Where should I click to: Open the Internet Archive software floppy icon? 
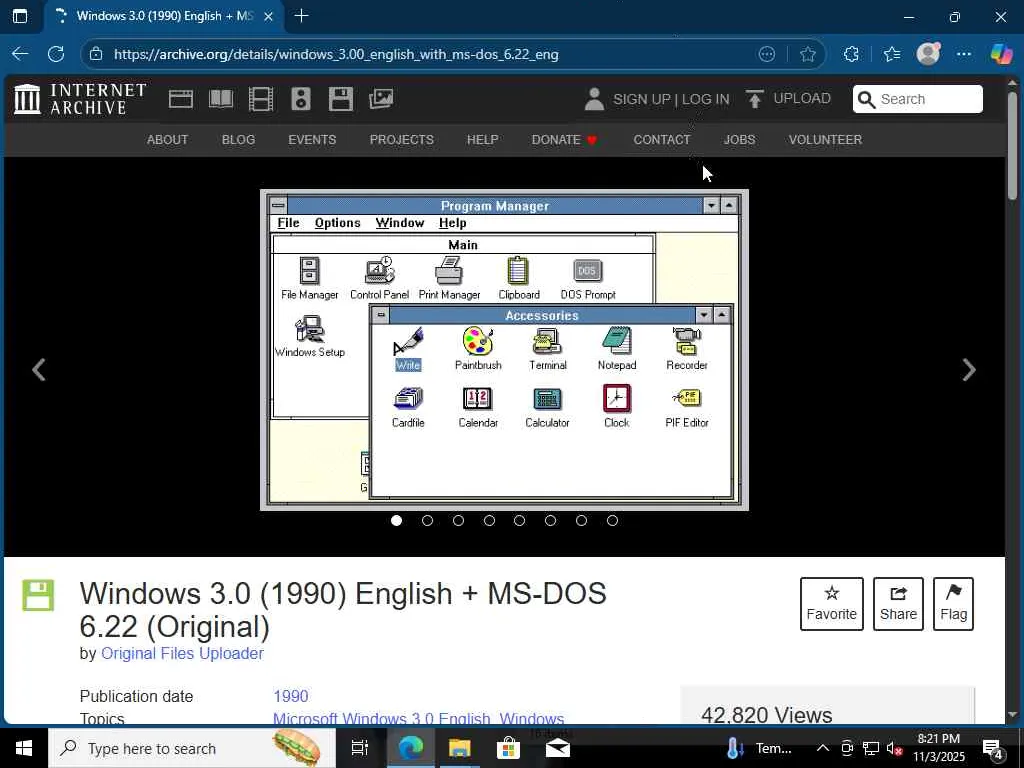[x=341, y=99]
